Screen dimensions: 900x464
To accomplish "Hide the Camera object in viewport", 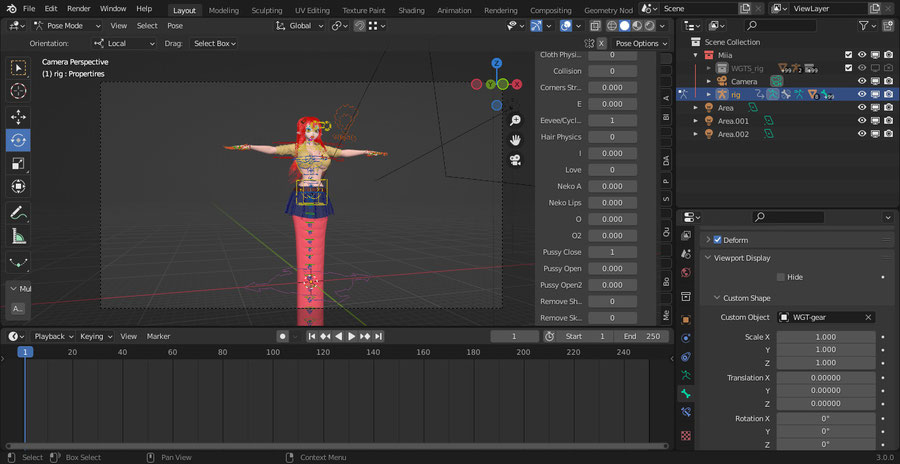I will click(x=862, y=82).
